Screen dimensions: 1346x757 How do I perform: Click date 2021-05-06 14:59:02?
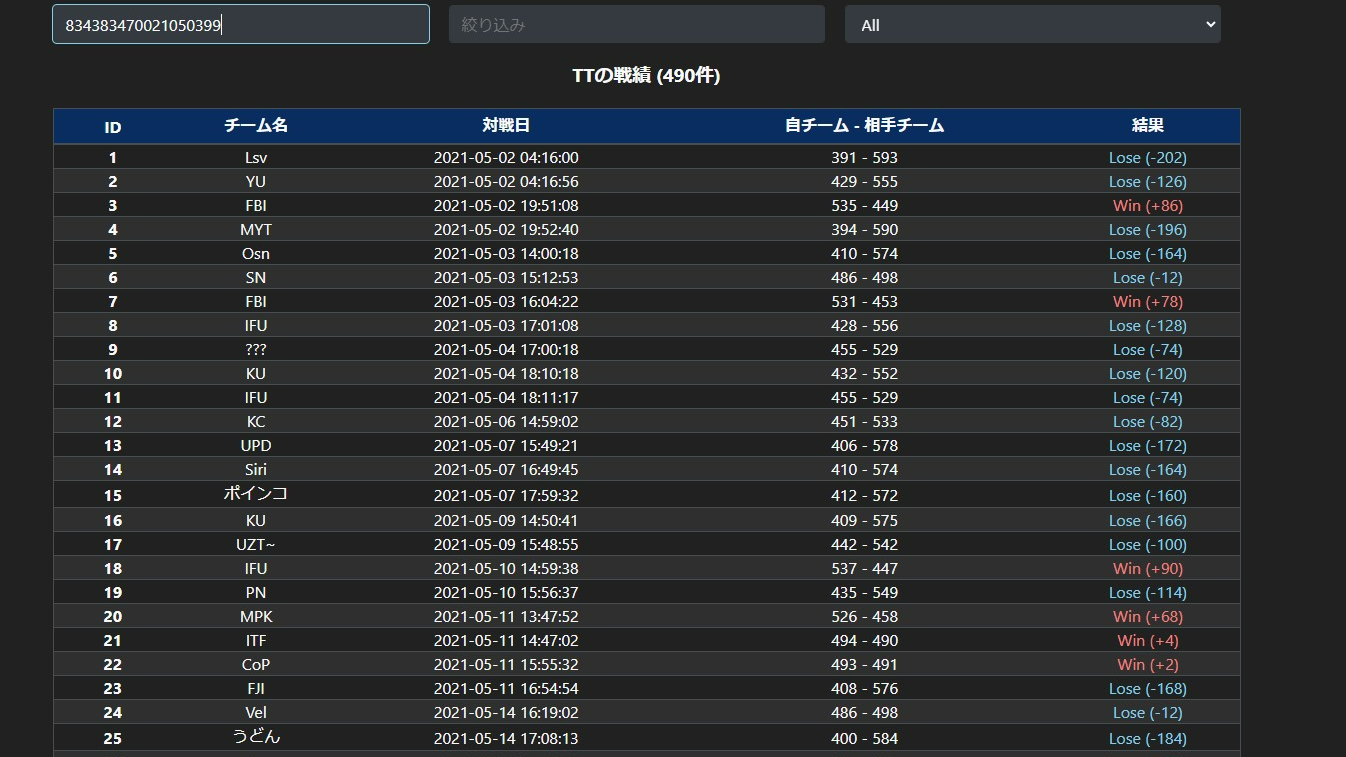[x=506, y=421]
